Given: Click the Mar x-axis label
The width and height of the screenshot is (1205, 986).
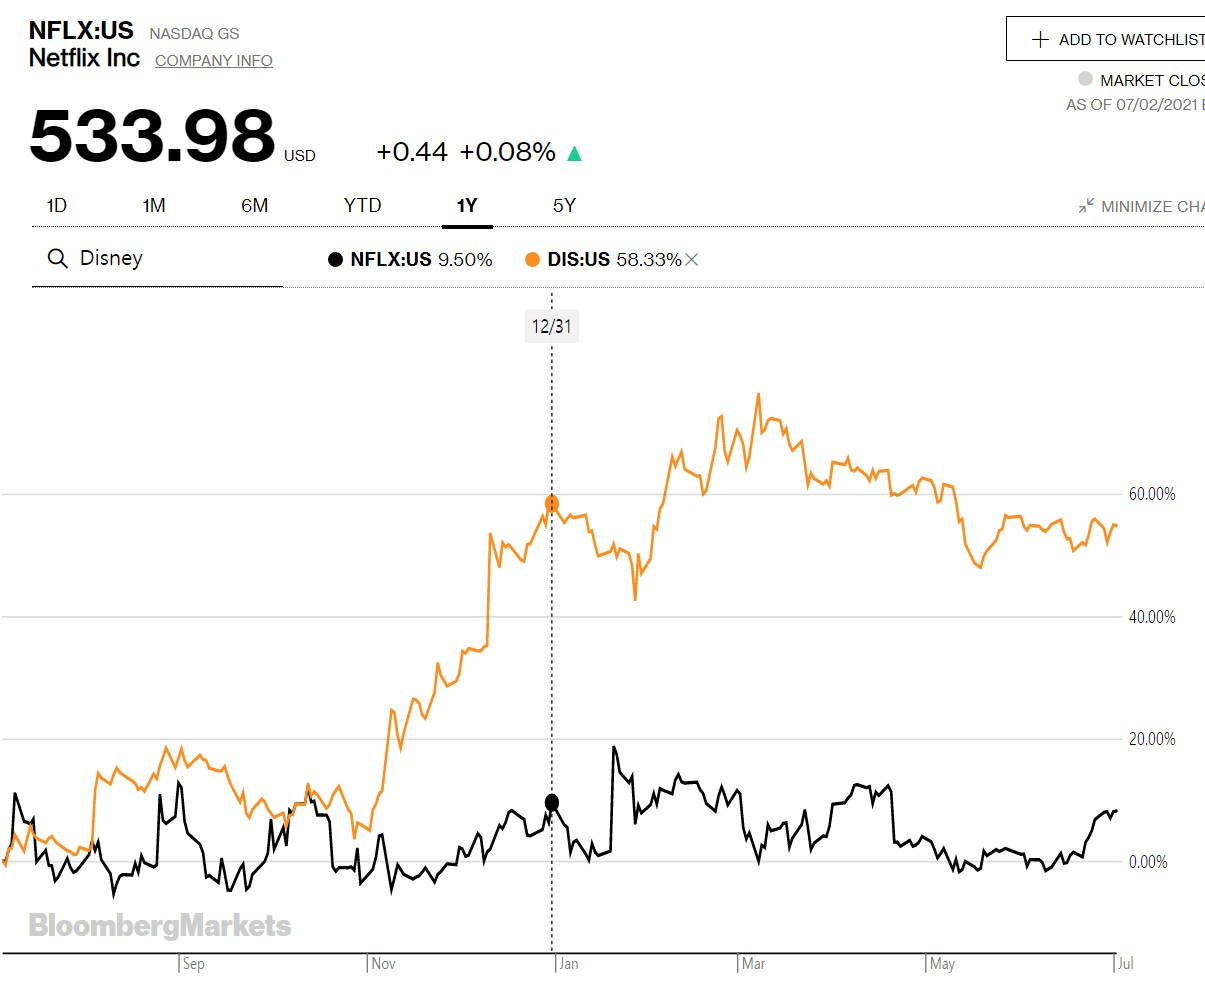Looking at the screenshot, I should 754,964.
